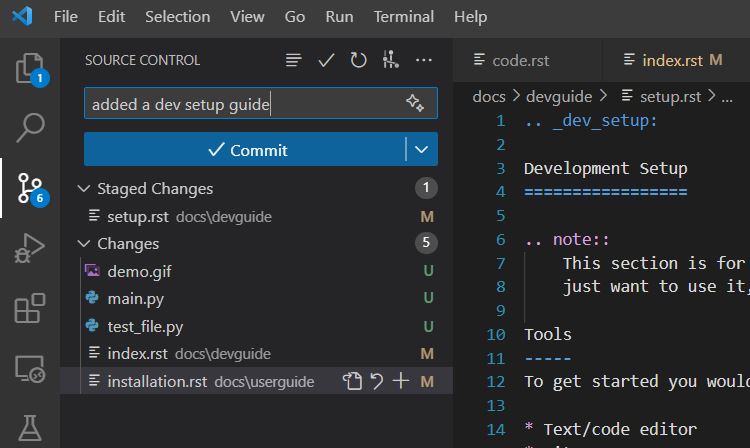Open the Remote Explorer icon
Image resolution: width=750 pixels, height=448 pixels.
(x=29, y=369)
